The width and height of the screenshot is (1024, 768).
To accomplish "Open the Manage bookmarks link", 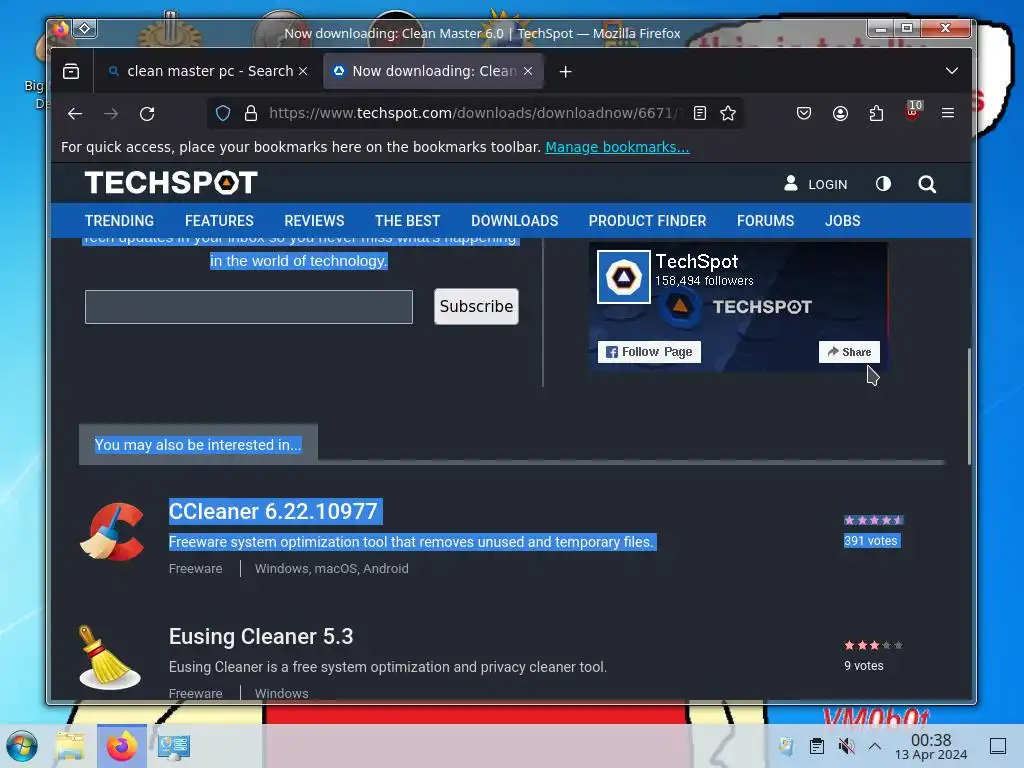I will (x=617, y=147).
